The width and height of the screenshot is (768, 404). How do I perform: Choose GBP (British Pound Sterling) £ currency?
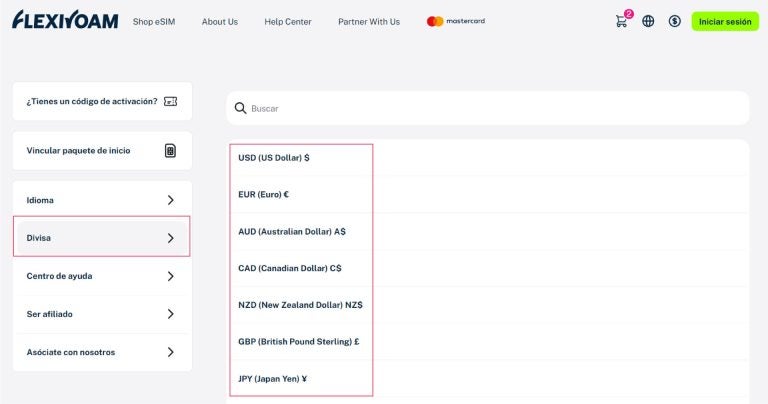[x=488, y=341]
